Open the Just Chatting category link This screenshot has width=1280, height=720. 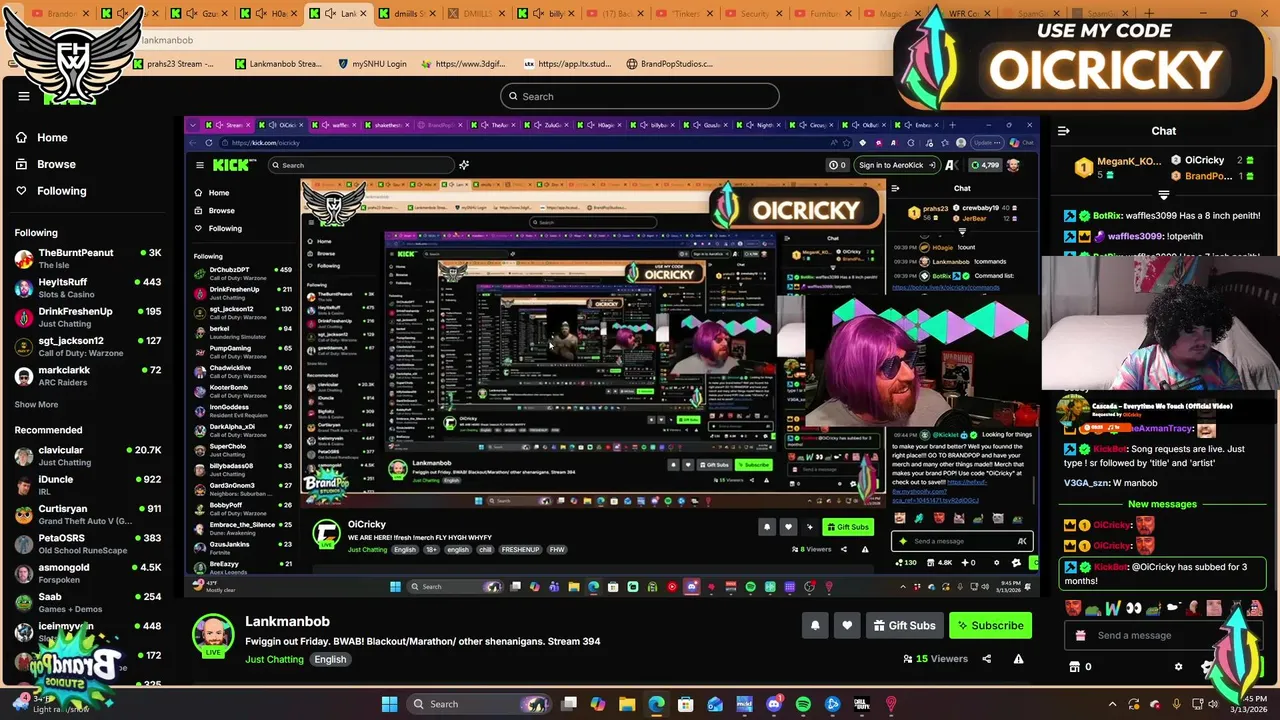(x=274, y=659)
